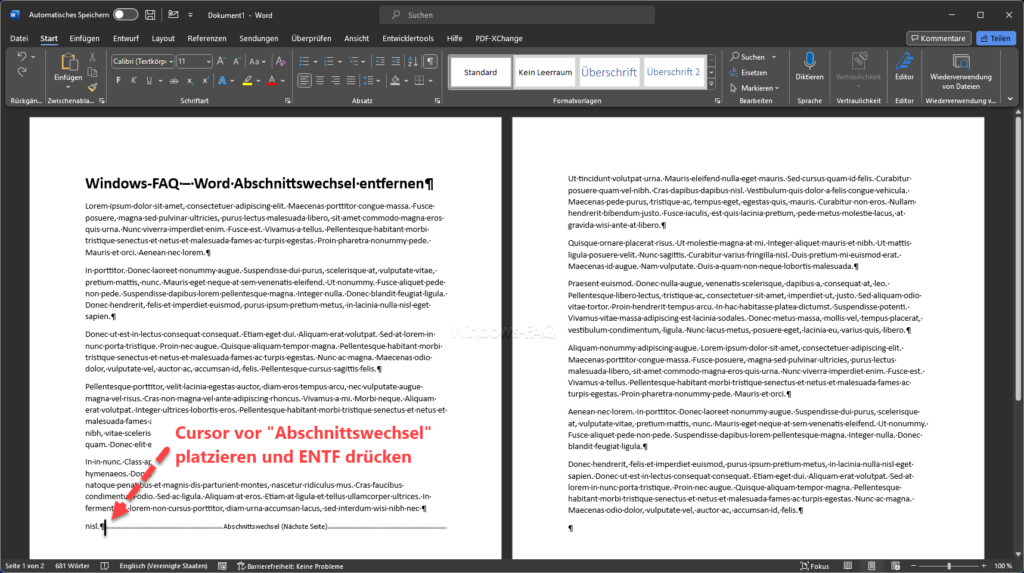Sort the selected text alphabetically
This screenshot has height=573, width=1024.
pos(413,61)
